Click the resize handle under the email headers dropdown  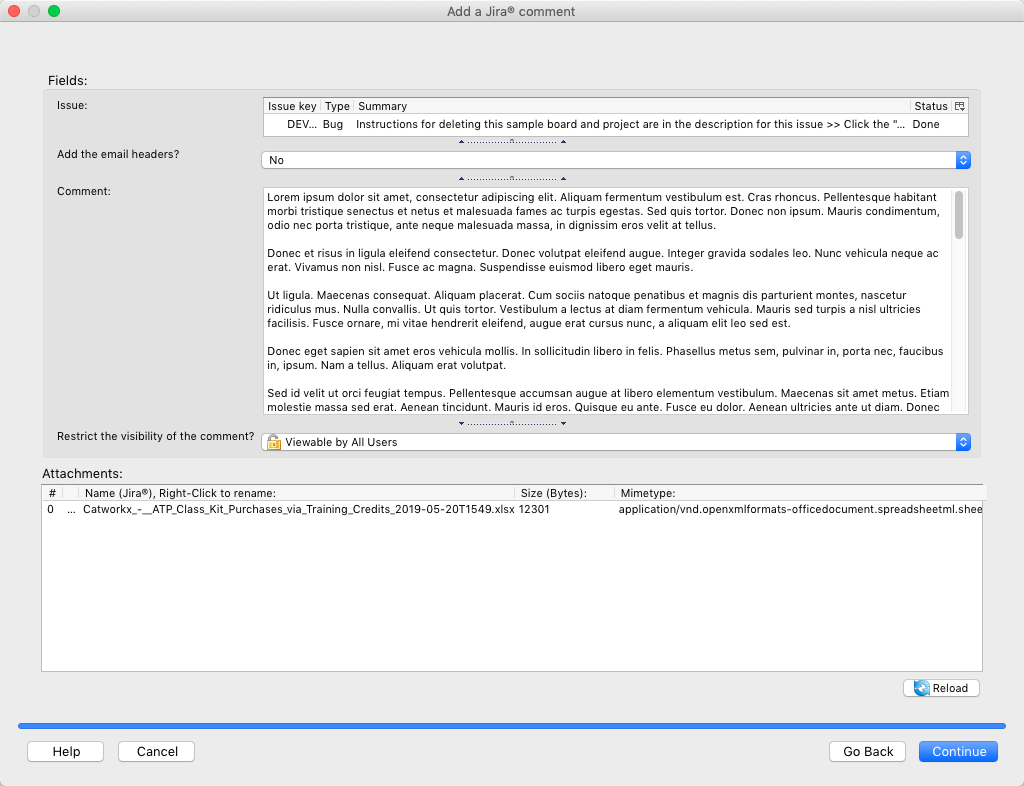point(512,178)
